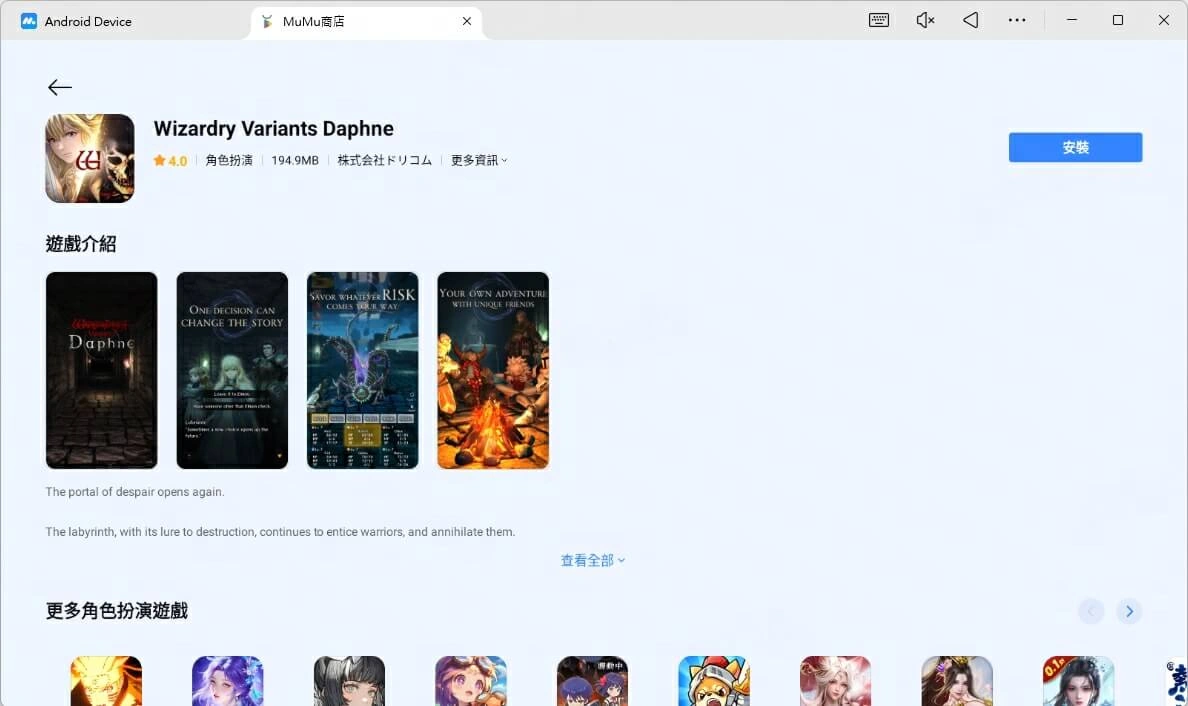Click the 4.0 star rating
The height and width of the screenshot is (706, 1188).
(170, 161)
